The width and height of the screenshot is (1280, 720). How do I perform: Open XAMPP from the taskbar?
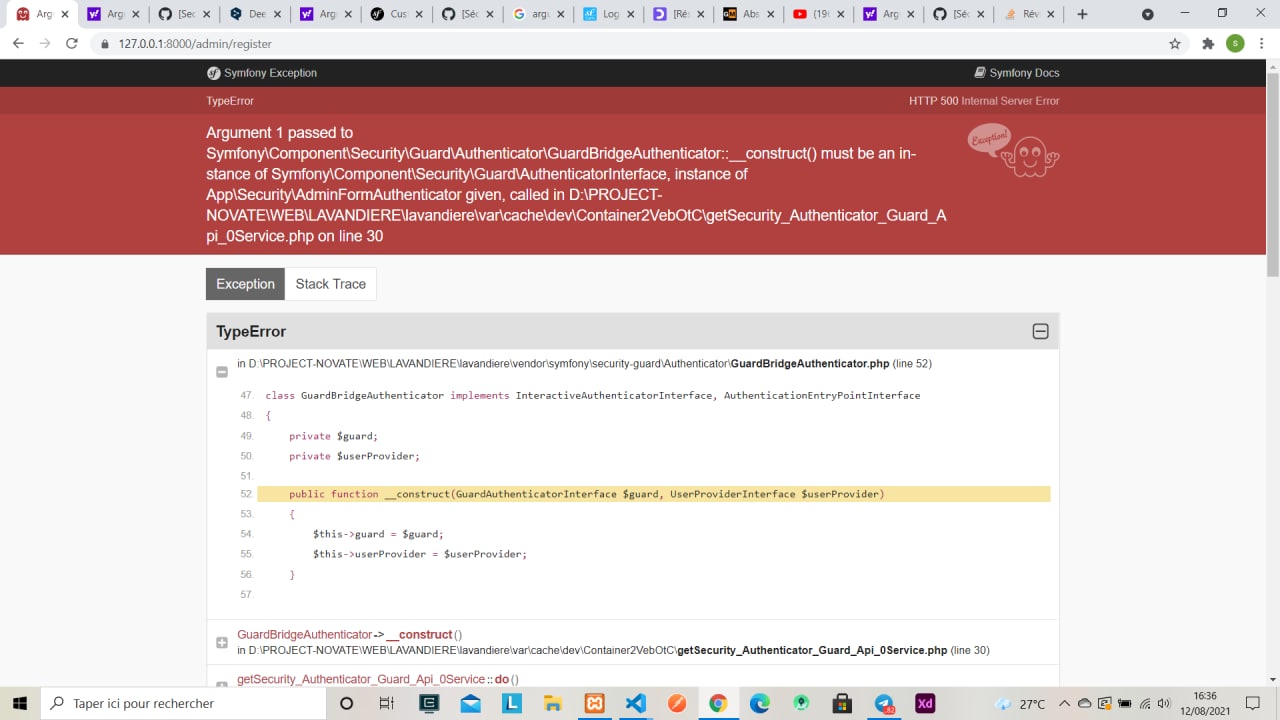594,703
